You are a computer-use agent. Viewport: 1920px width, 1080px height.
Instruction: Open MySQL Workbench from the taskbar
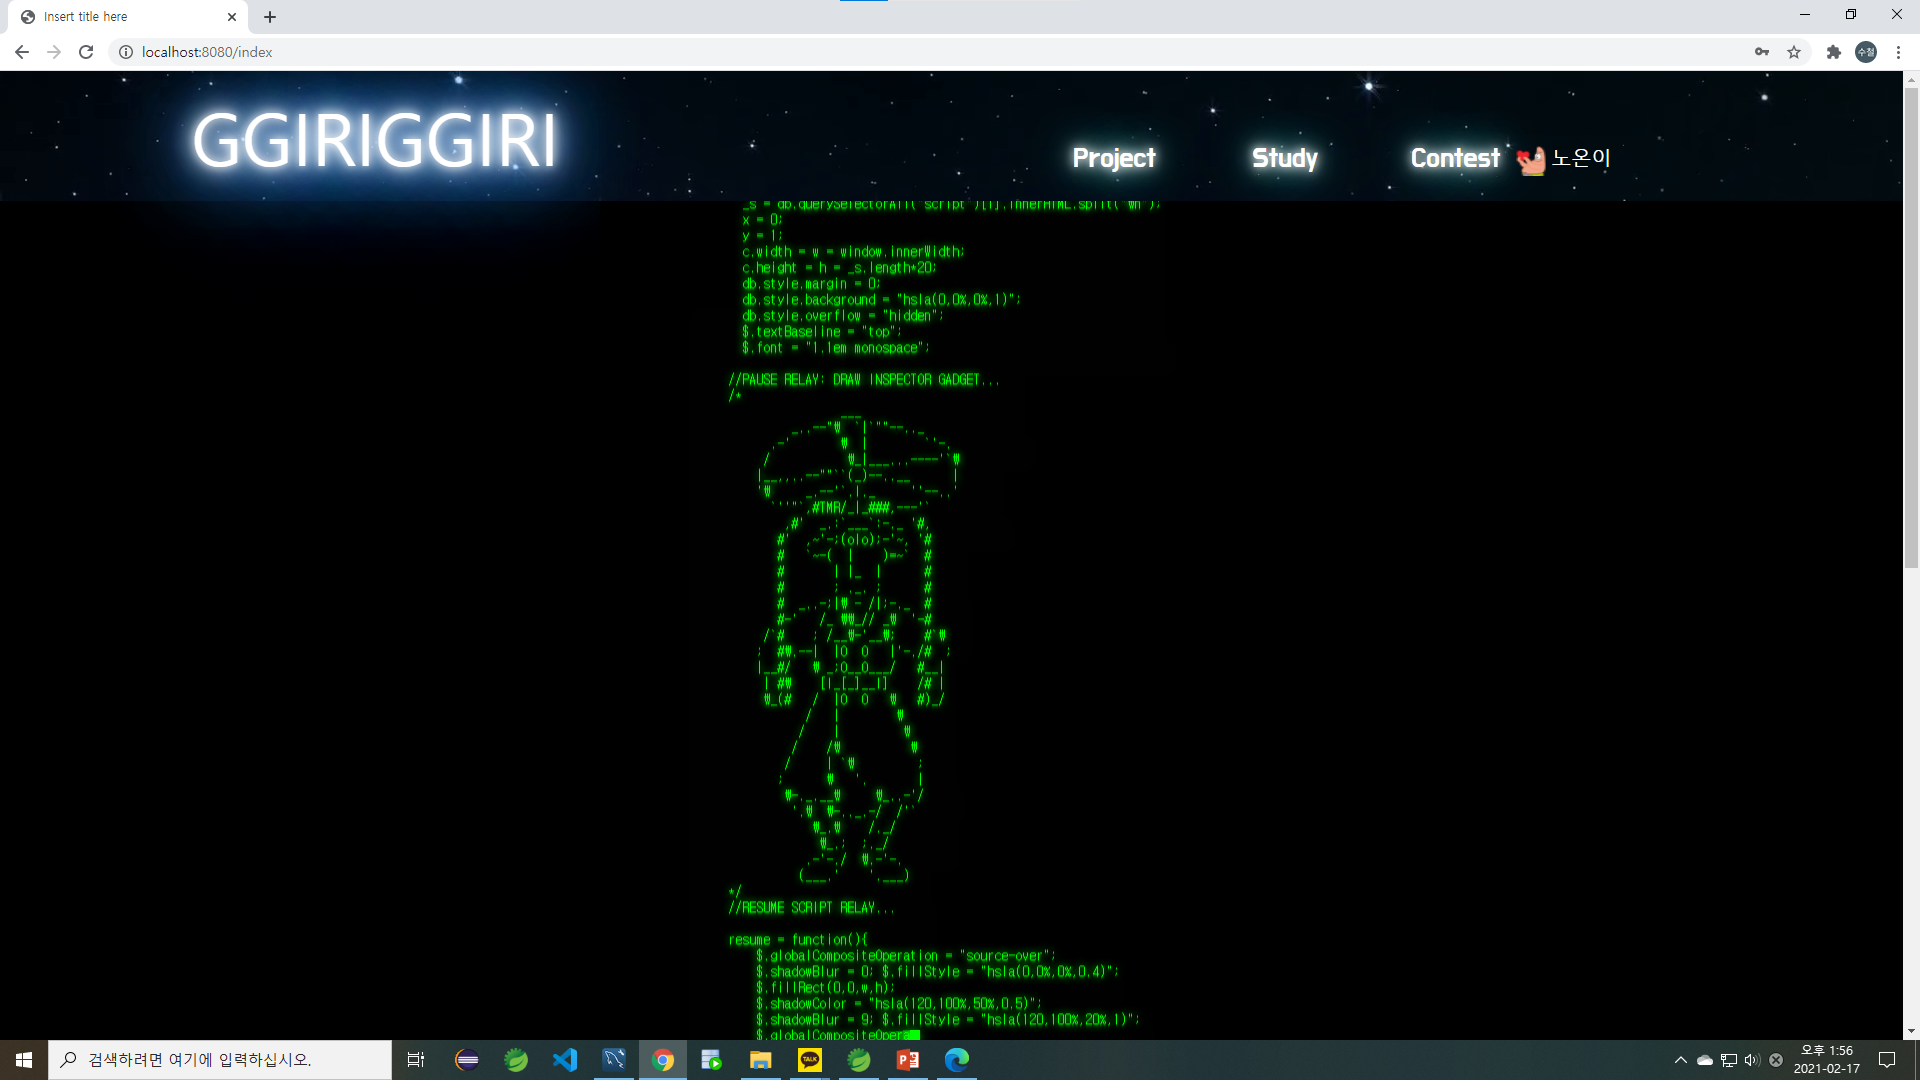[614, 1059]
